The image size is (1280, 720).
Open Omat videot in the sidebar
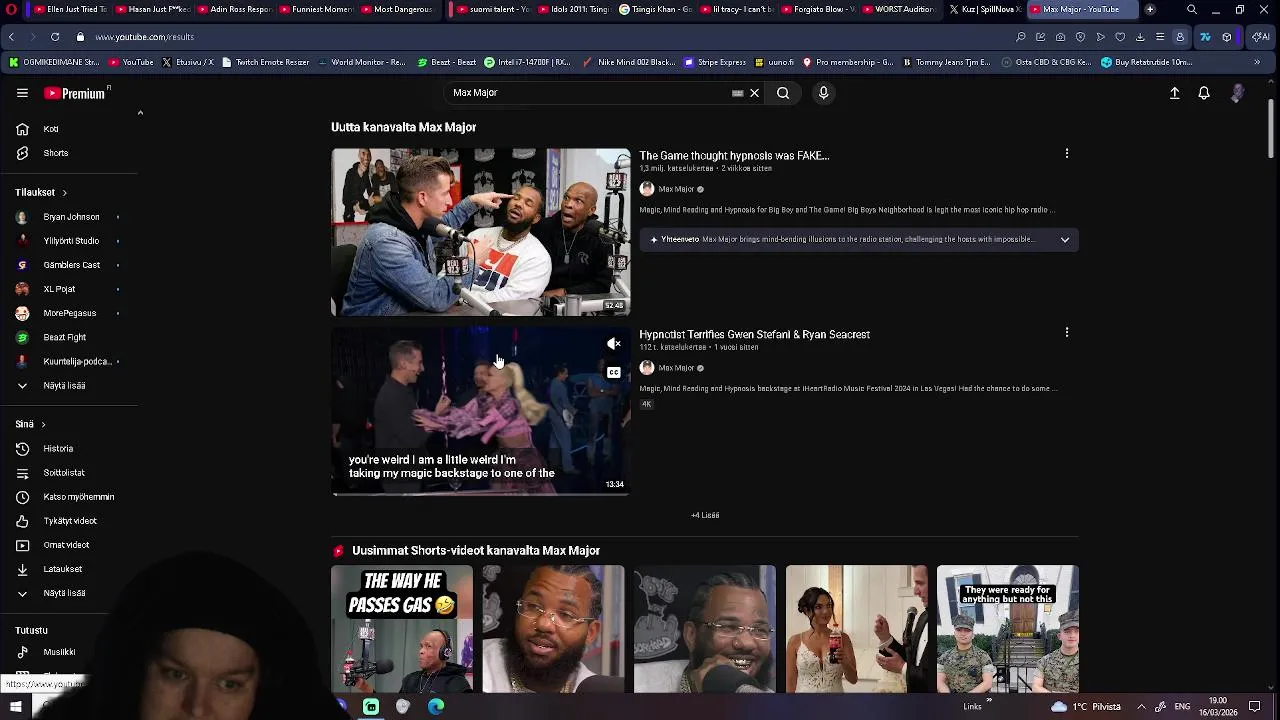click(68, 545)
